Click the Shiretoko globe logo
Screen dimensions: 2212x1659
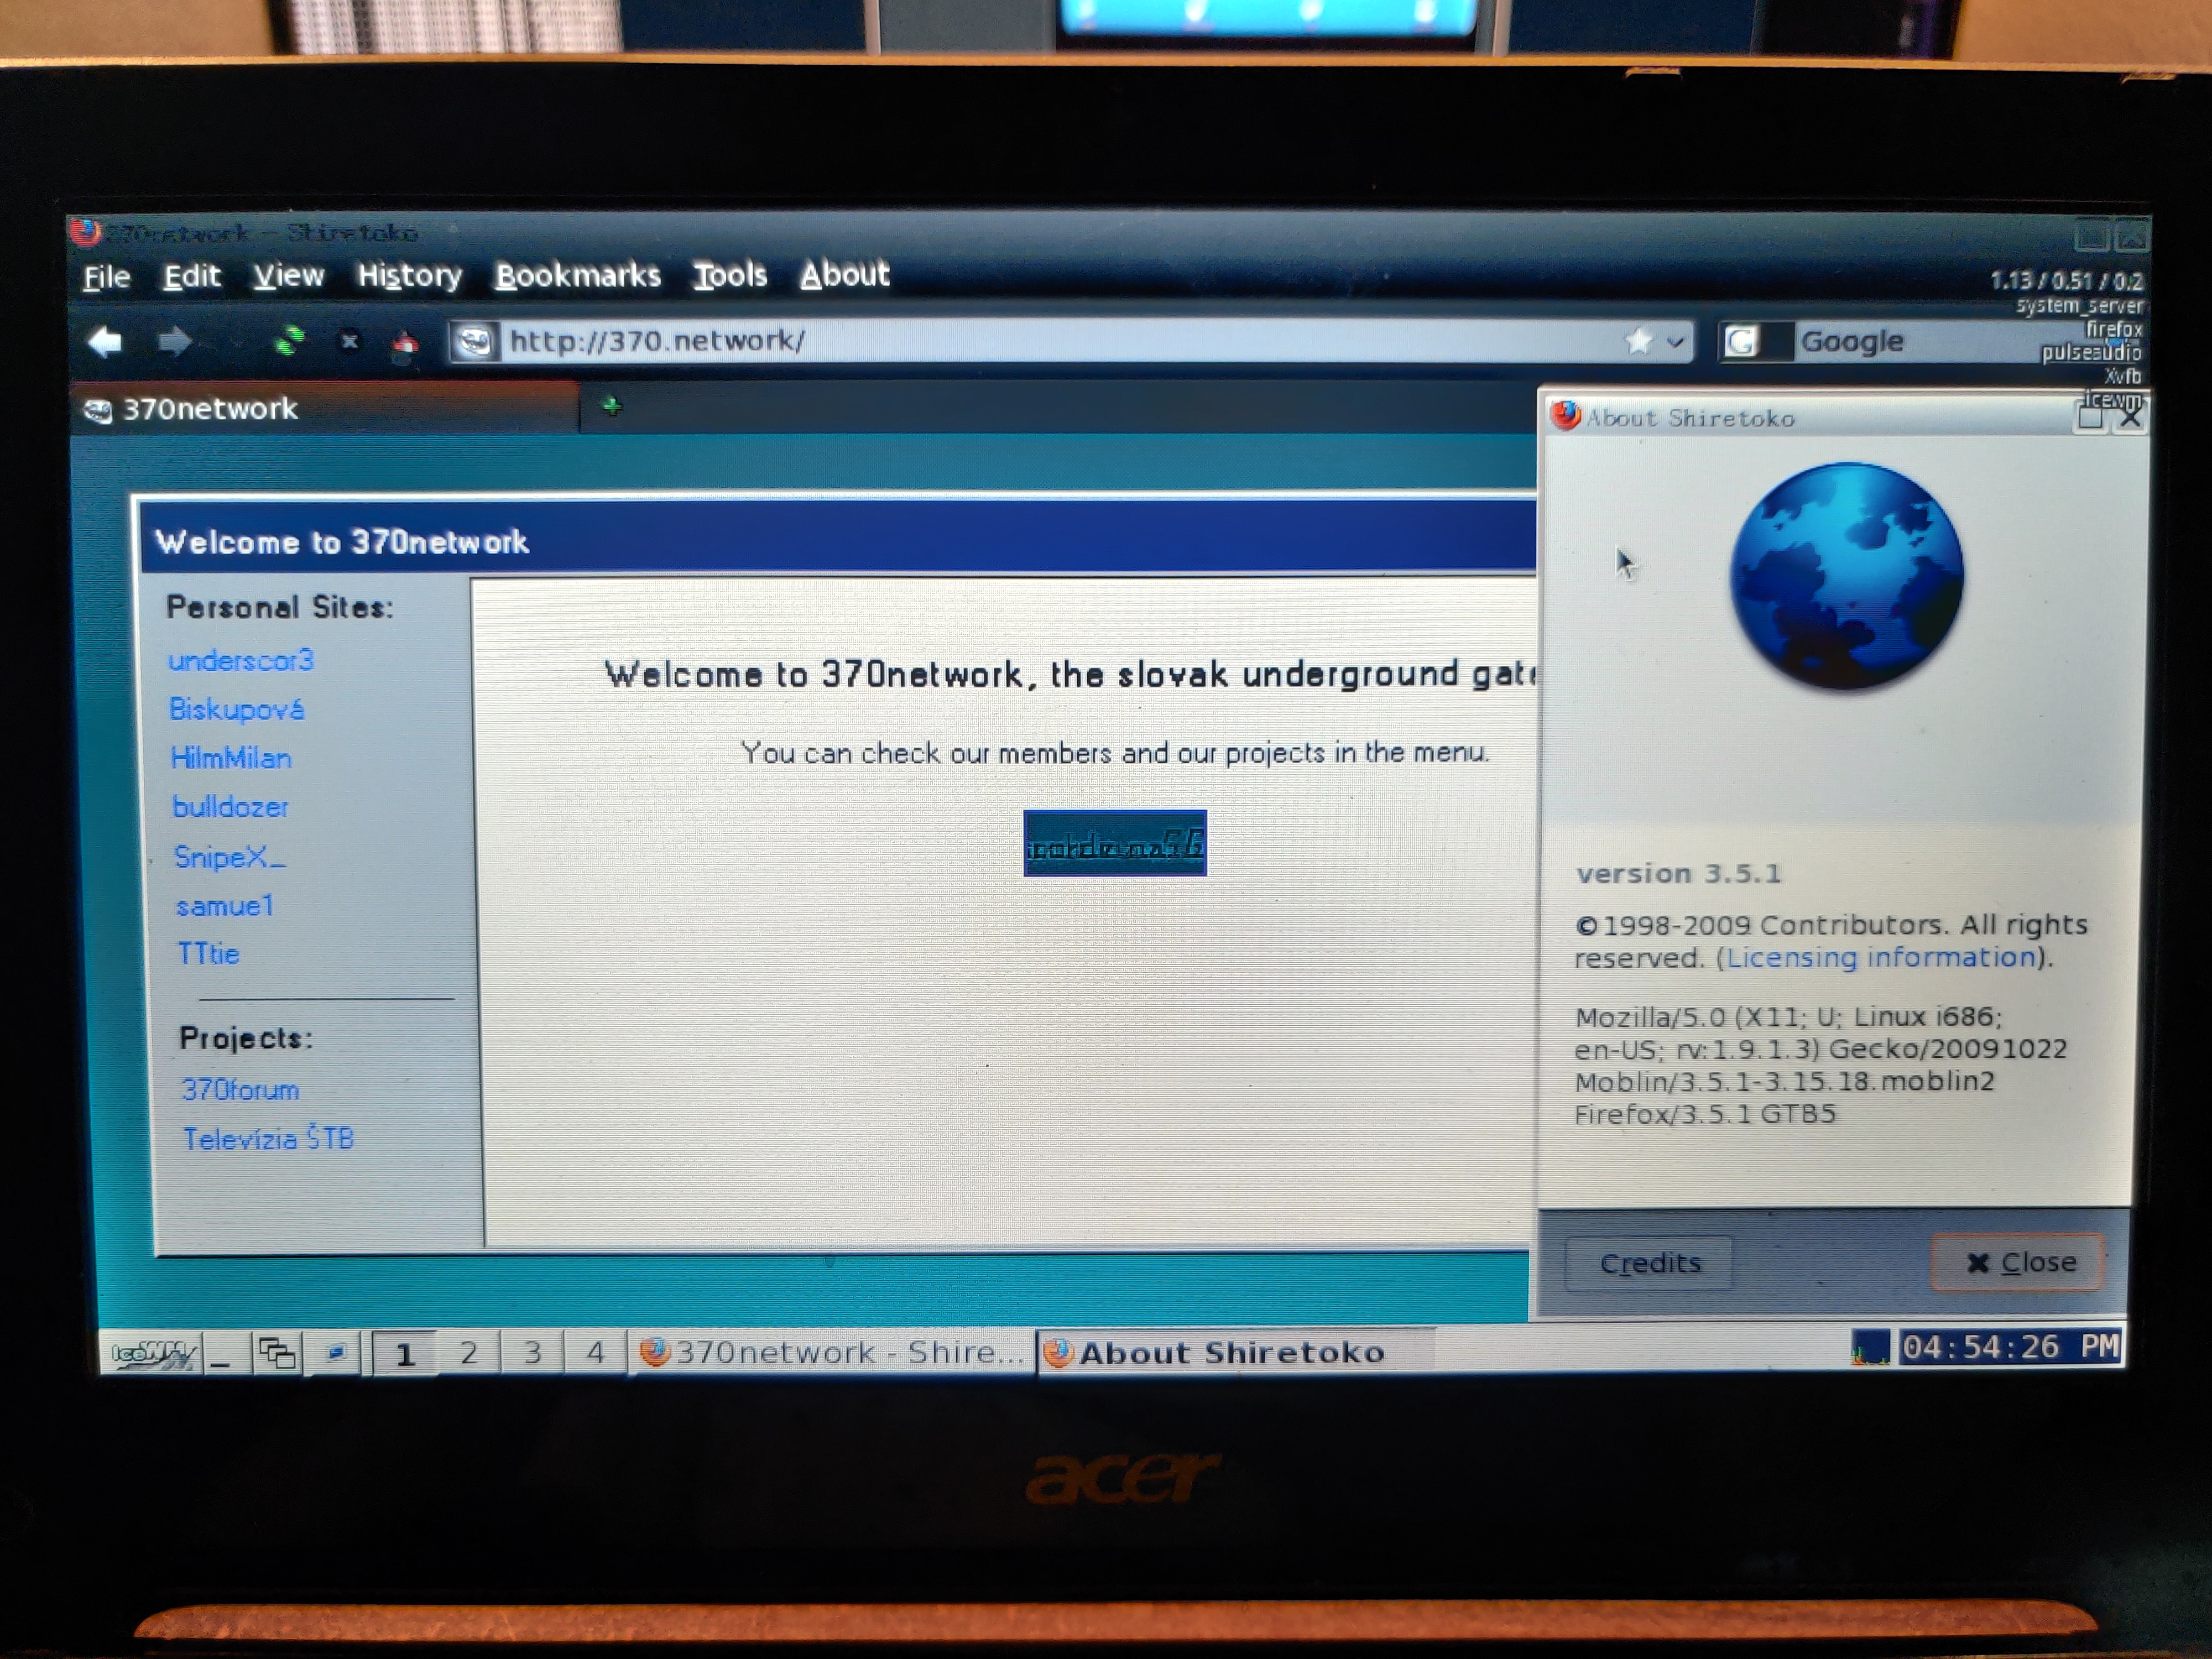click(1847, 576)
